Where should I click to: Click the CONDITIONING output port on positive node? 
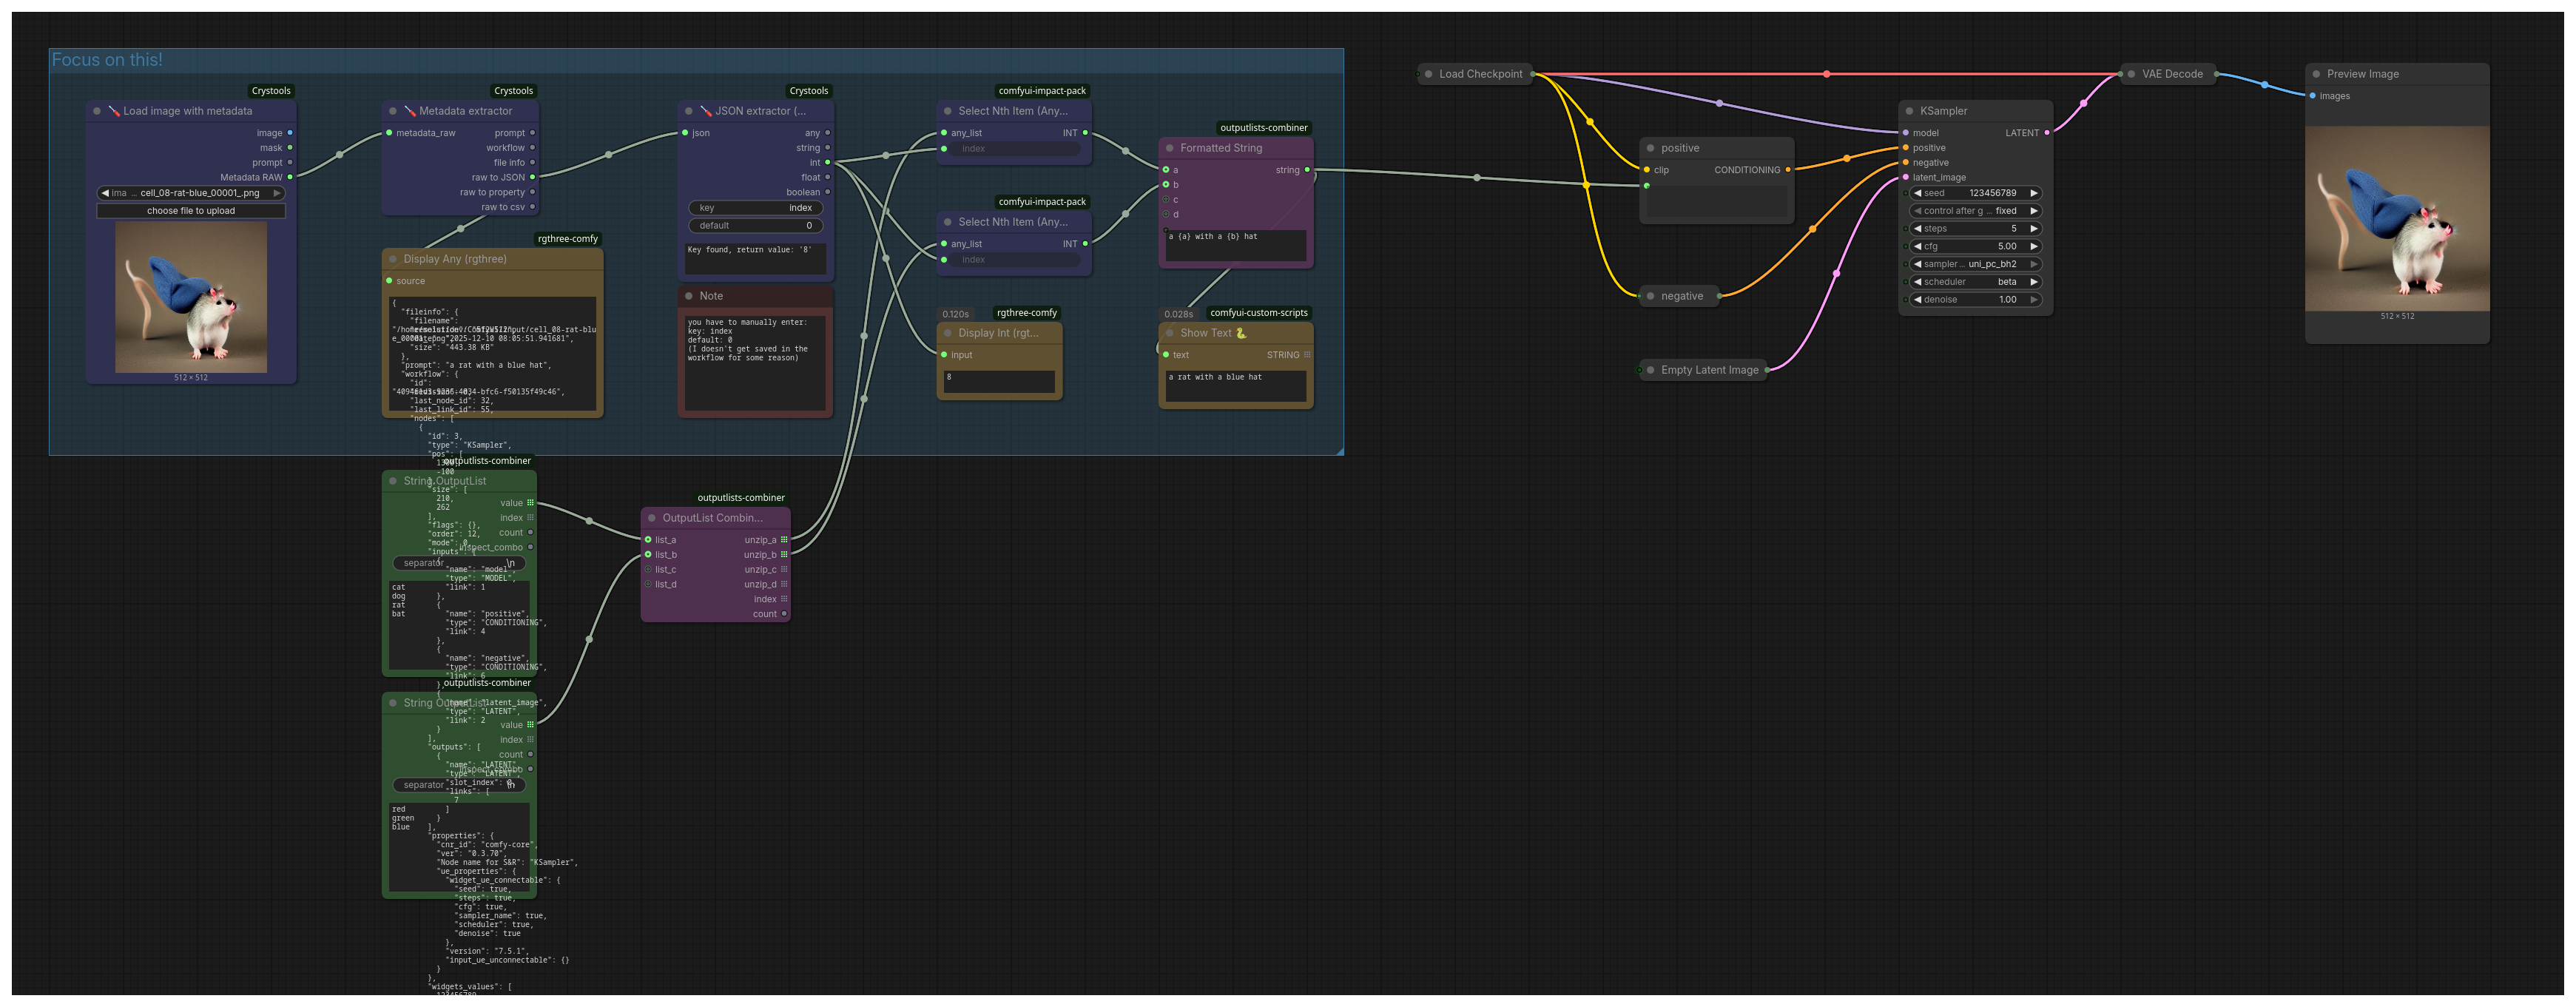(x=1788, y=170)
